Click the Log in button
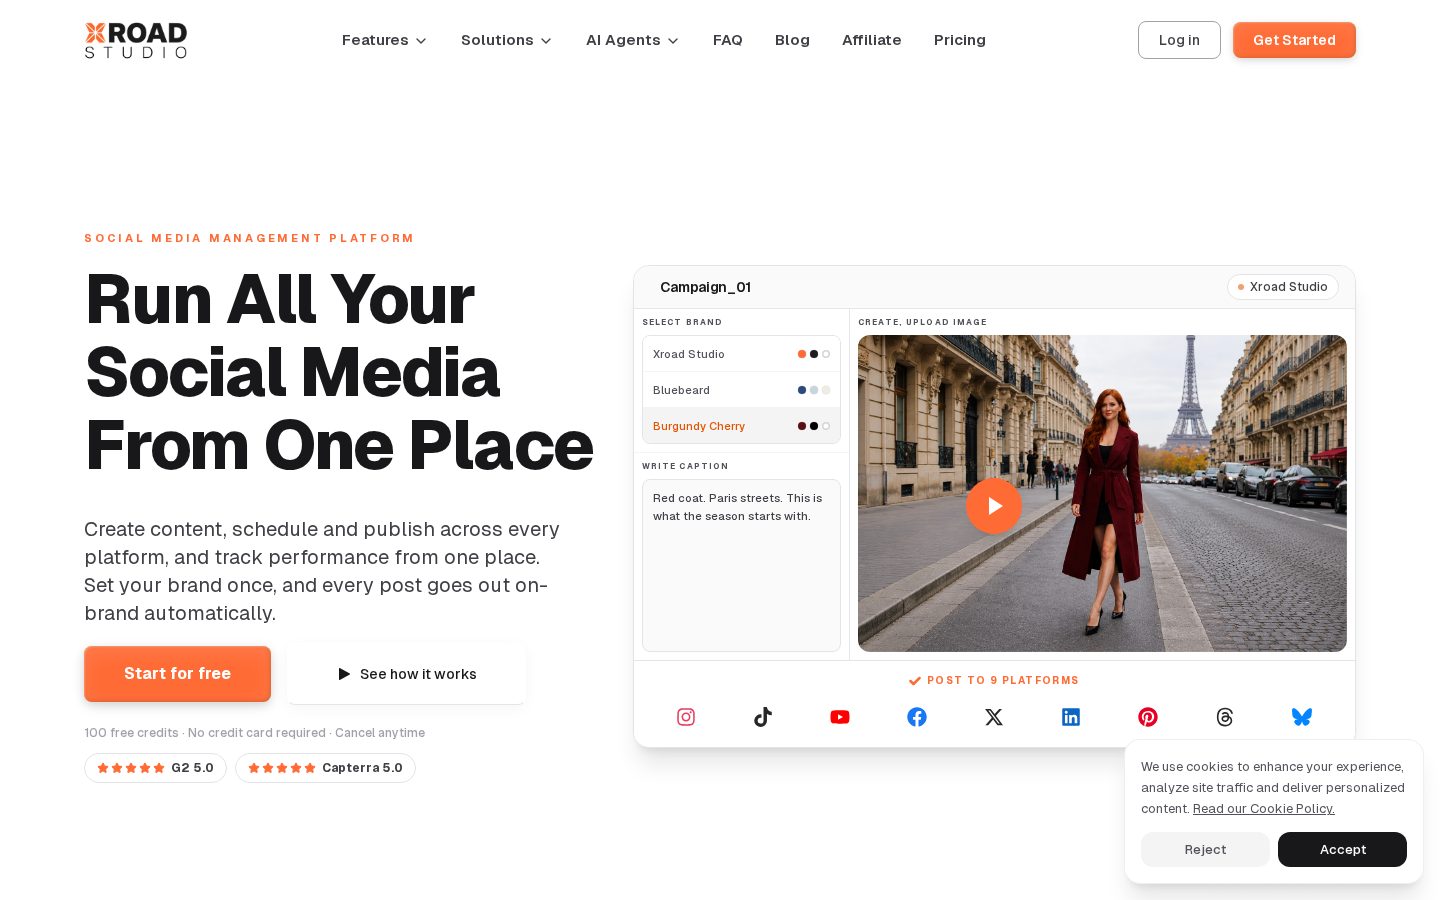Screen dimensions: 1440x900 (1179, 40)
